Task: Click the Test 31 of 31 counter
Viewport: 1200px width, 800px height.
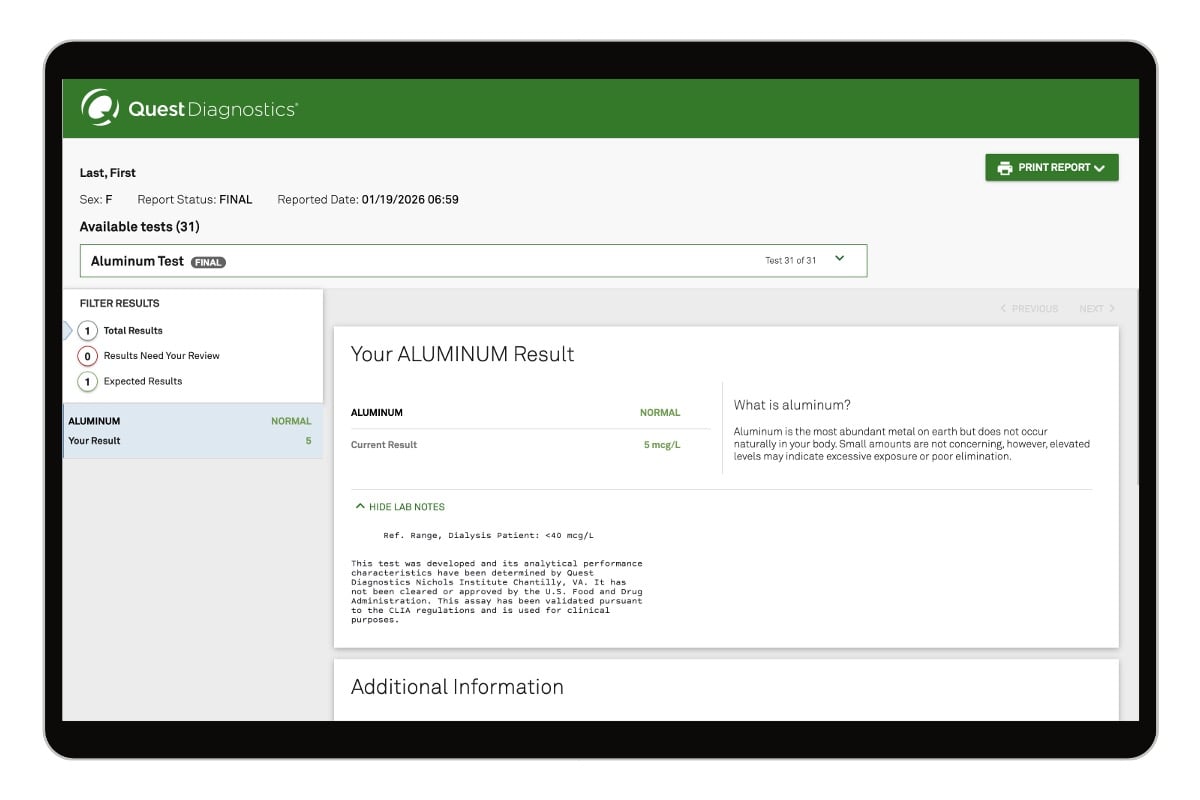Action: point(790,261)
